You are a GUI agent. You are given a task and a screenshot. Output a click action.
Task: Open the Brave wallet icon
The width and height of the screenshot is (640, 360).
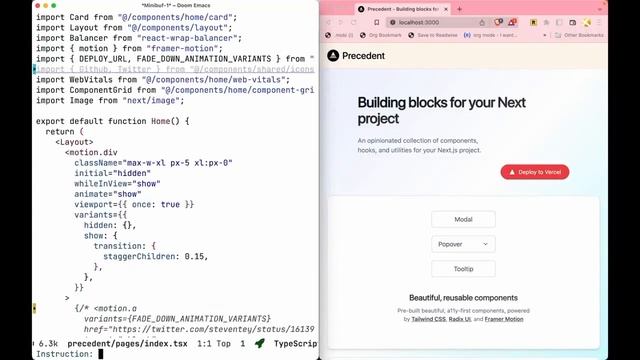[x=573, y=22]
